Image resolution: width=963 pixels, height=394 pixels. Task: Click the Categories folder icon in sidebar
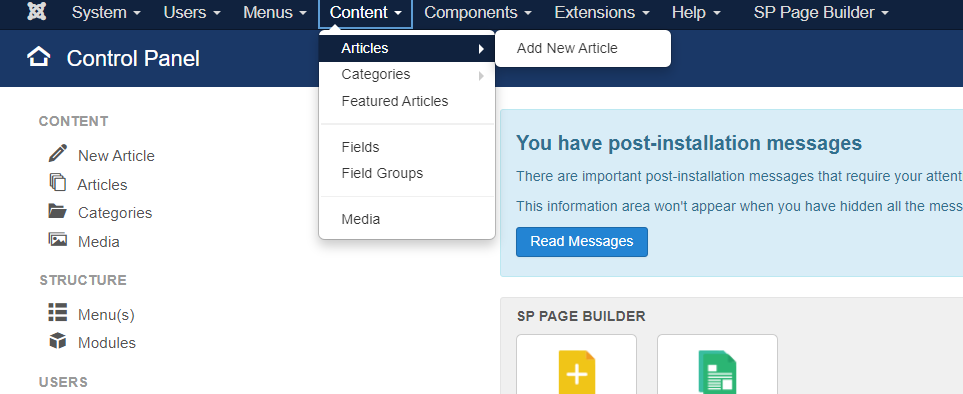58,211
